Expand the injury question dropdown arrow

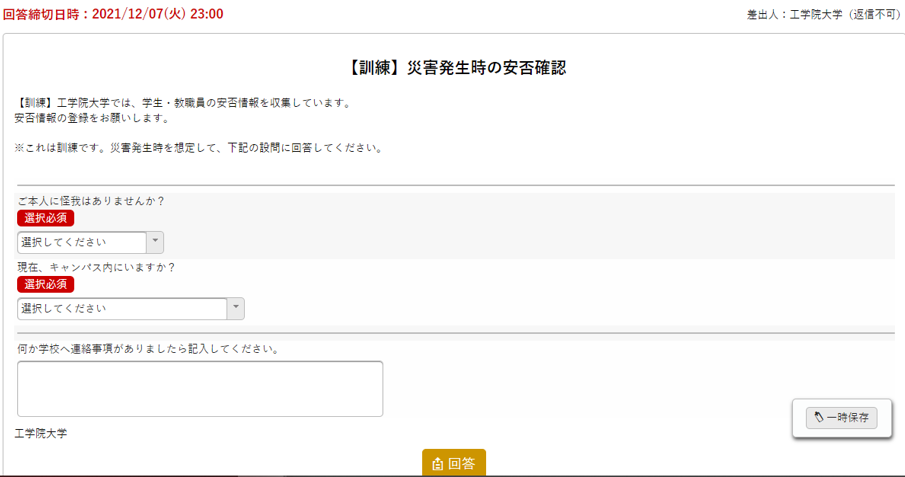tap(155, 242)
